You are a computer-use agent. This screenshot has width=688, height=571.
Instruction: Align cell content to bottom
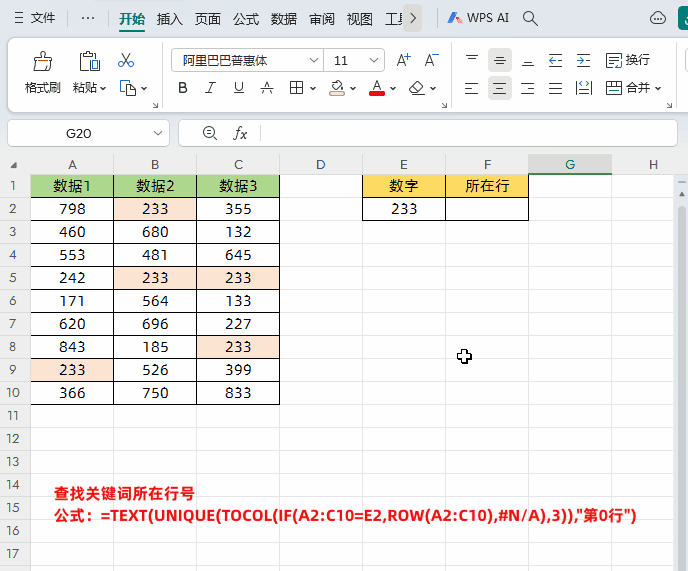click(528, 60)
